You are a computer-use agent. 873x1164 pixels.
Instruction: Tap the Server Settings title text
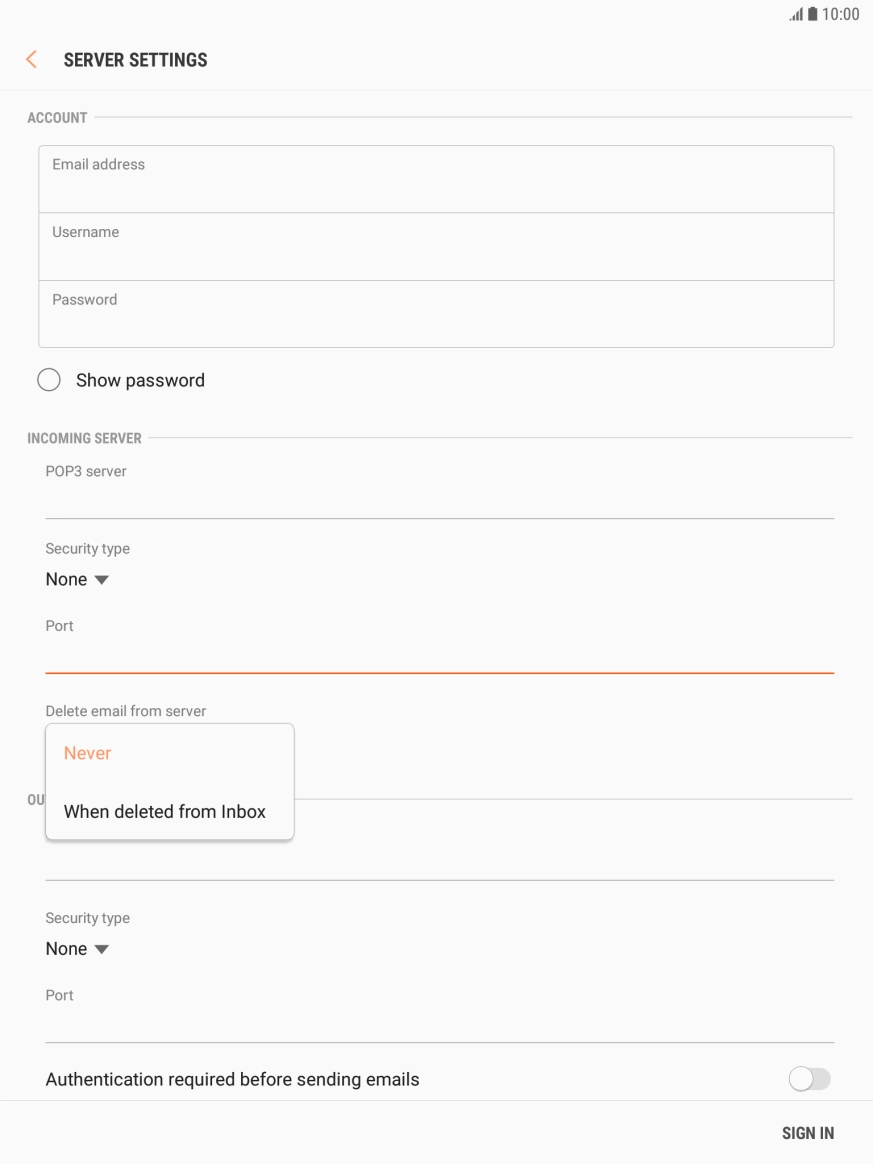coord(135,60)
